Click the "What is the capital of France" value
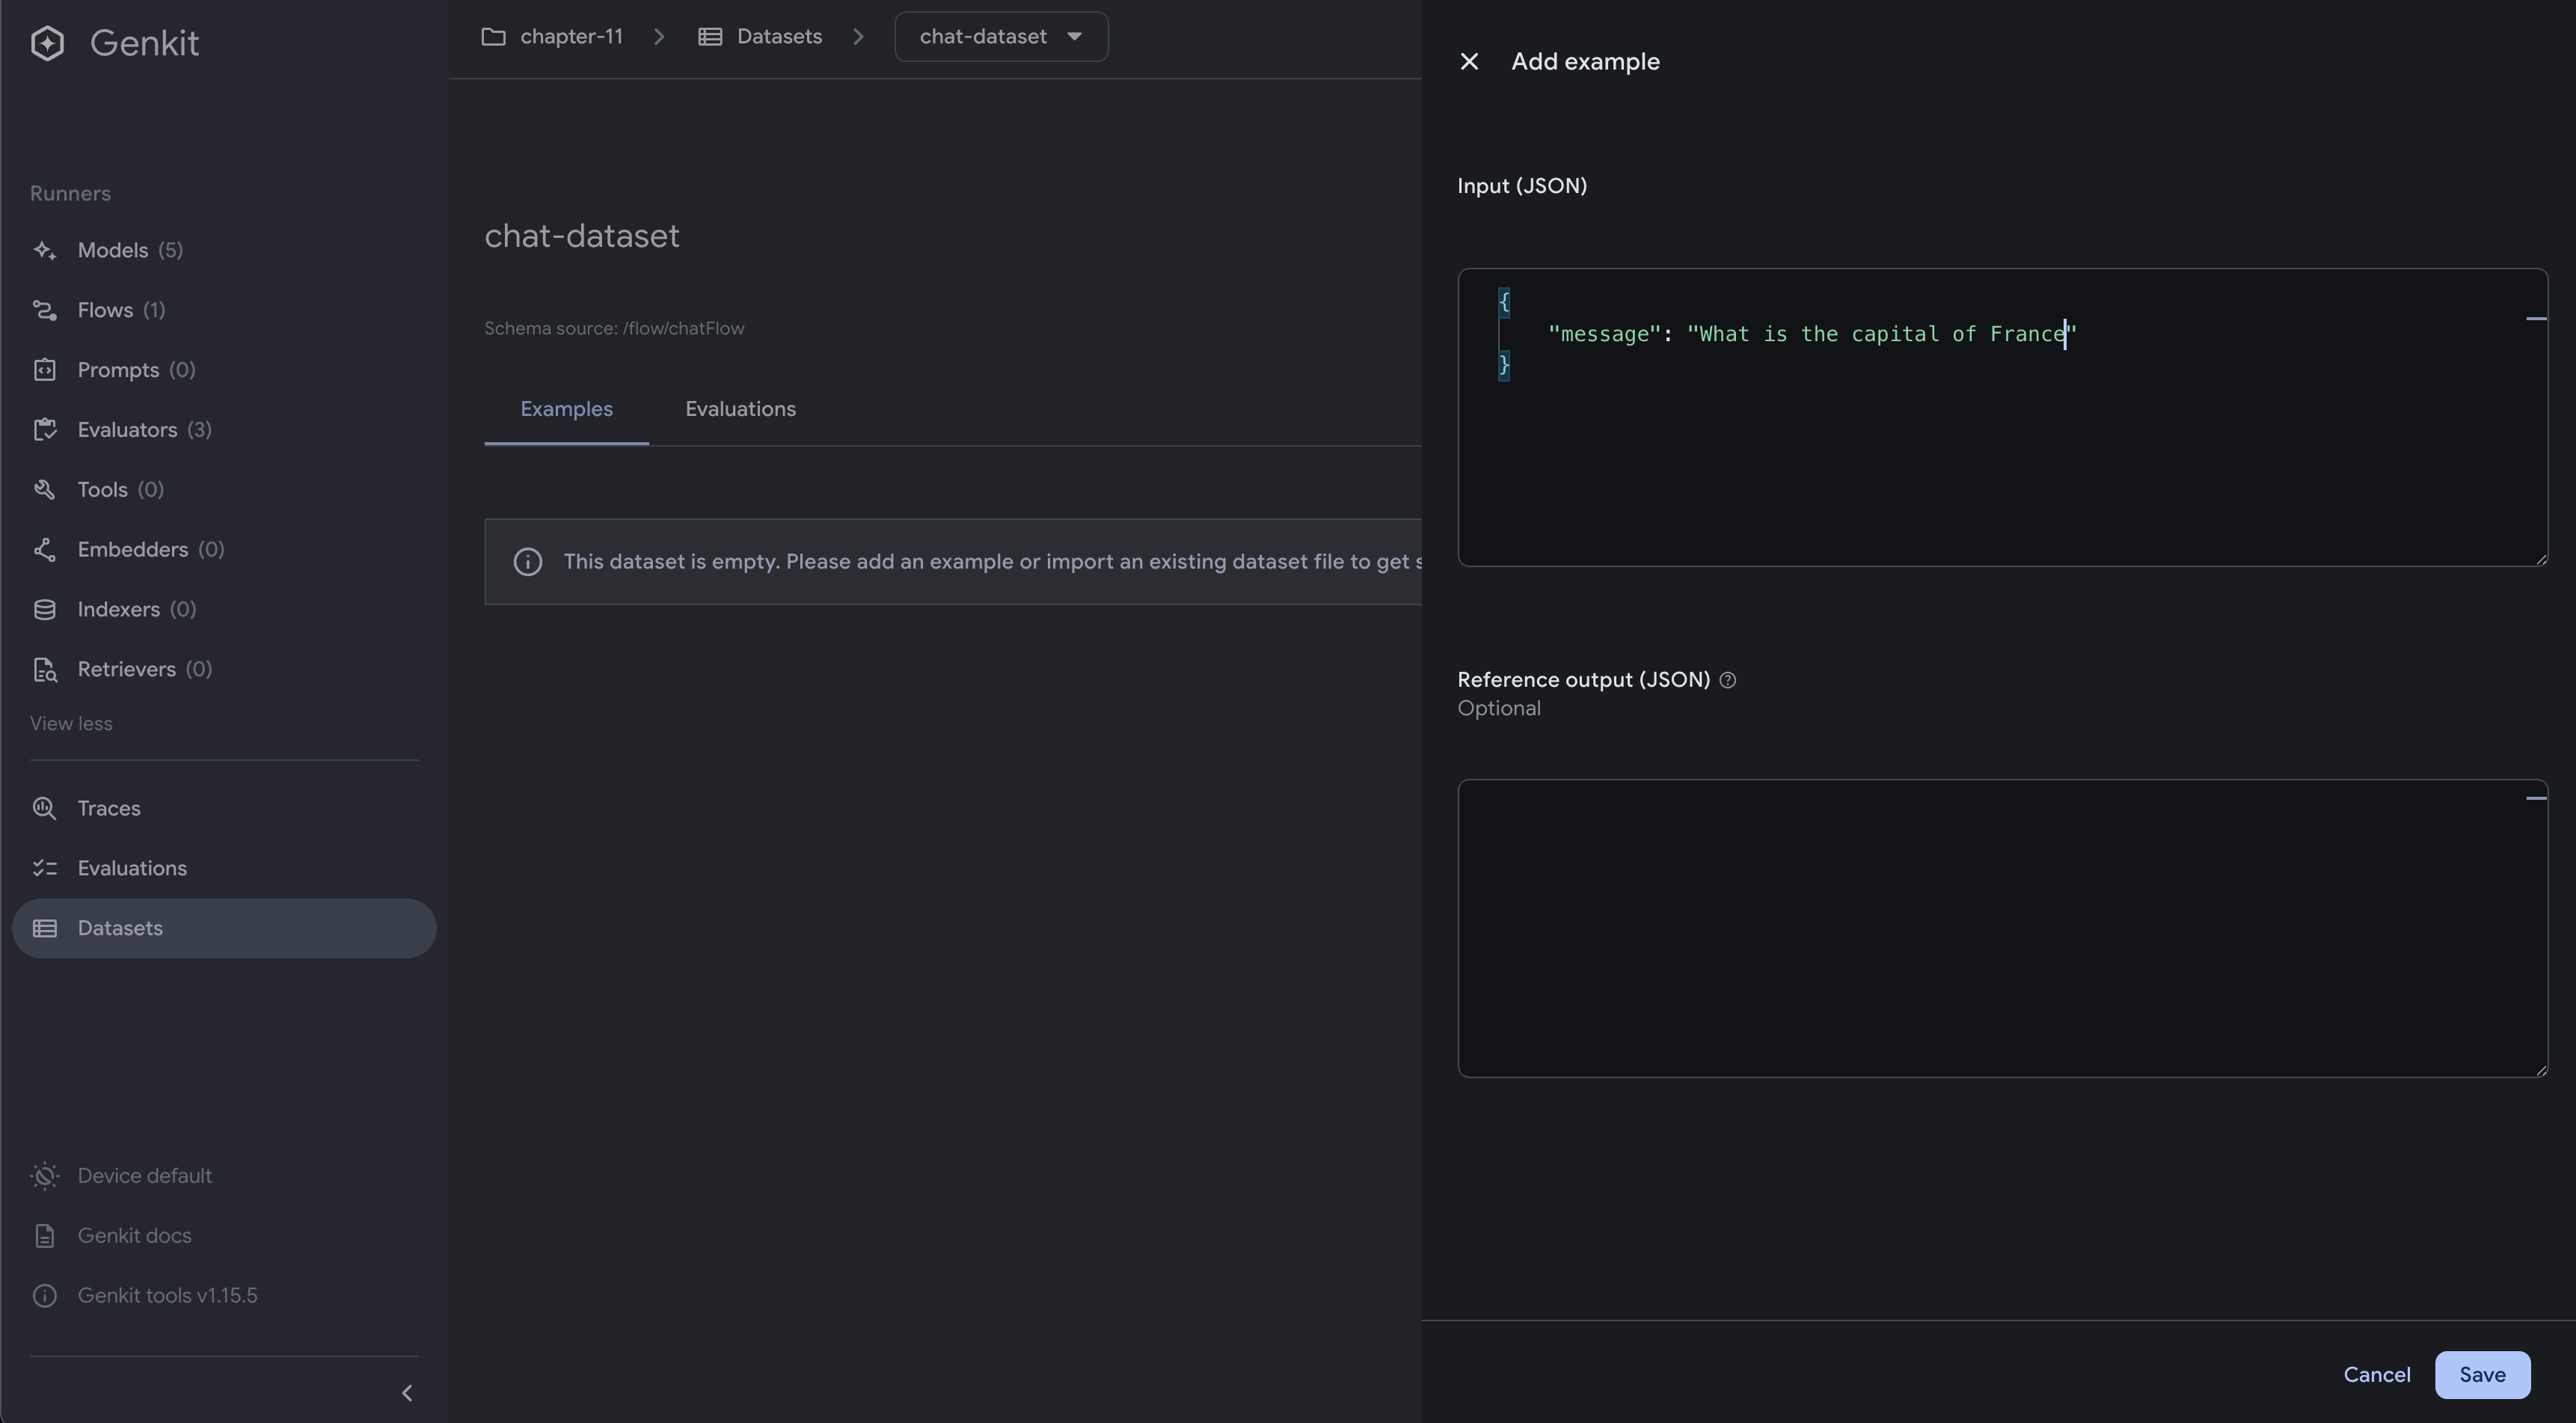2576x1423 pixels. coord(1882,334)
